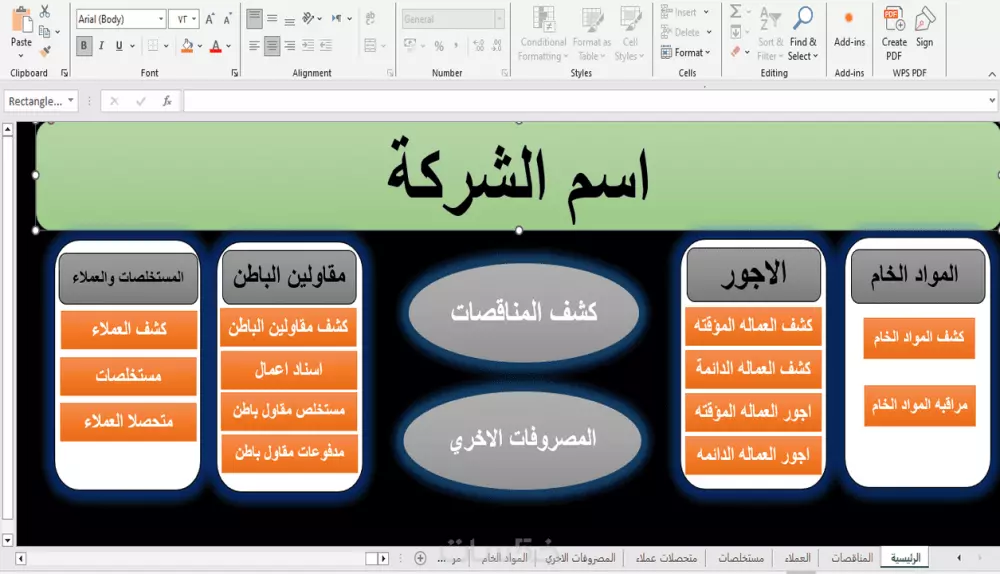
Task: Align text right icon
Action: [x=290, y=45]
